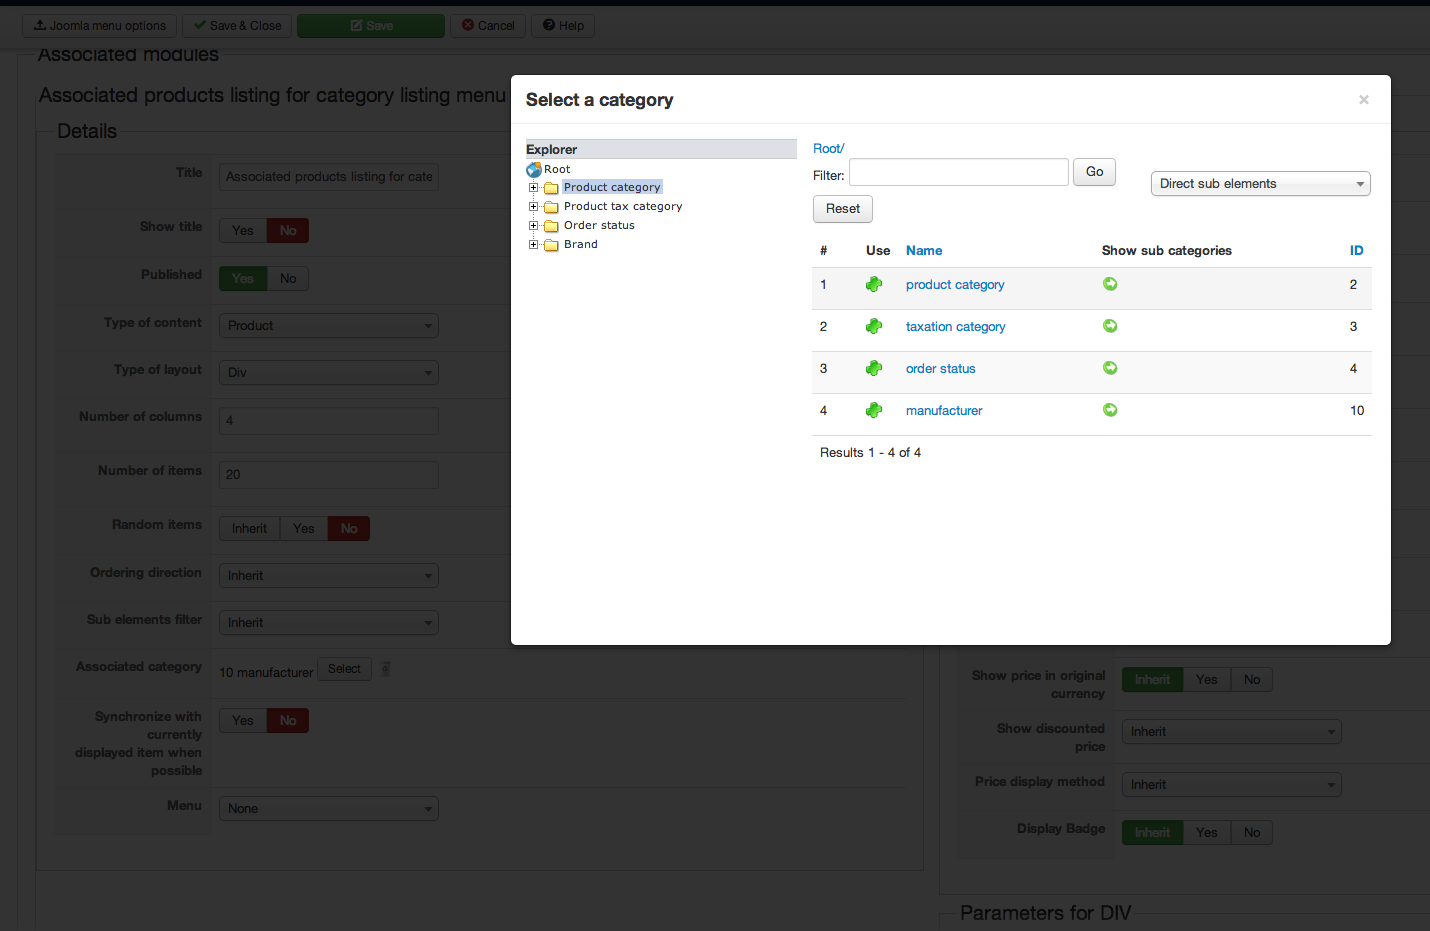Click the green plus icon for order status
The height and width of the screenshot is (931, 1430).
tap(874, 369)
